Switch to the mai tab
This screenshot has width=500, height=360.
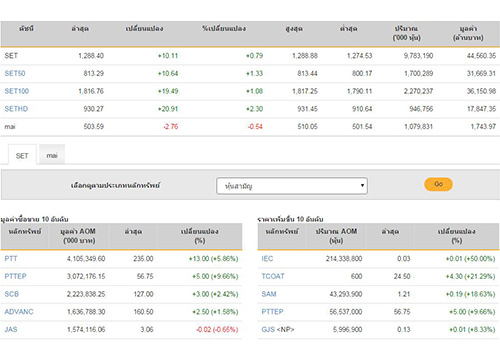coord(52,155)
